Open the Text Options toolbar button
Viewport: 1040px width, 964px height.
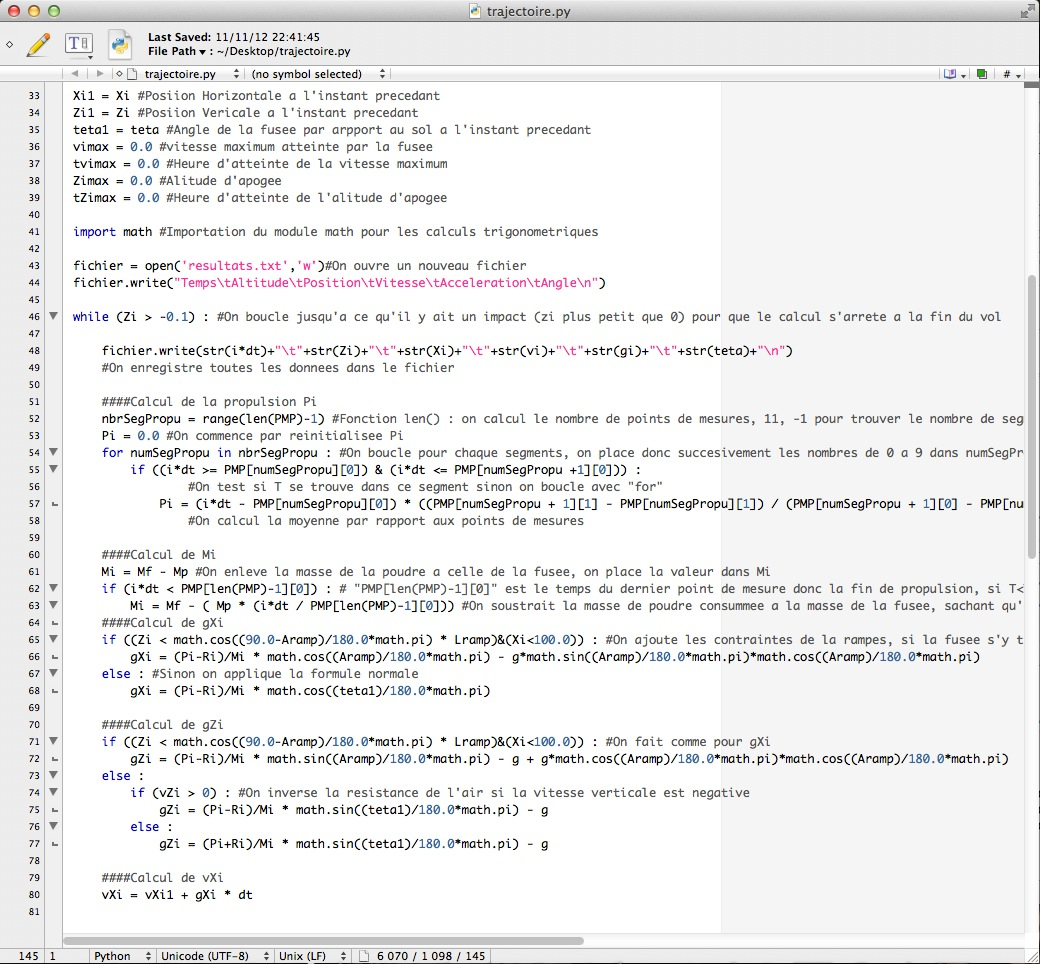point(79,44)
